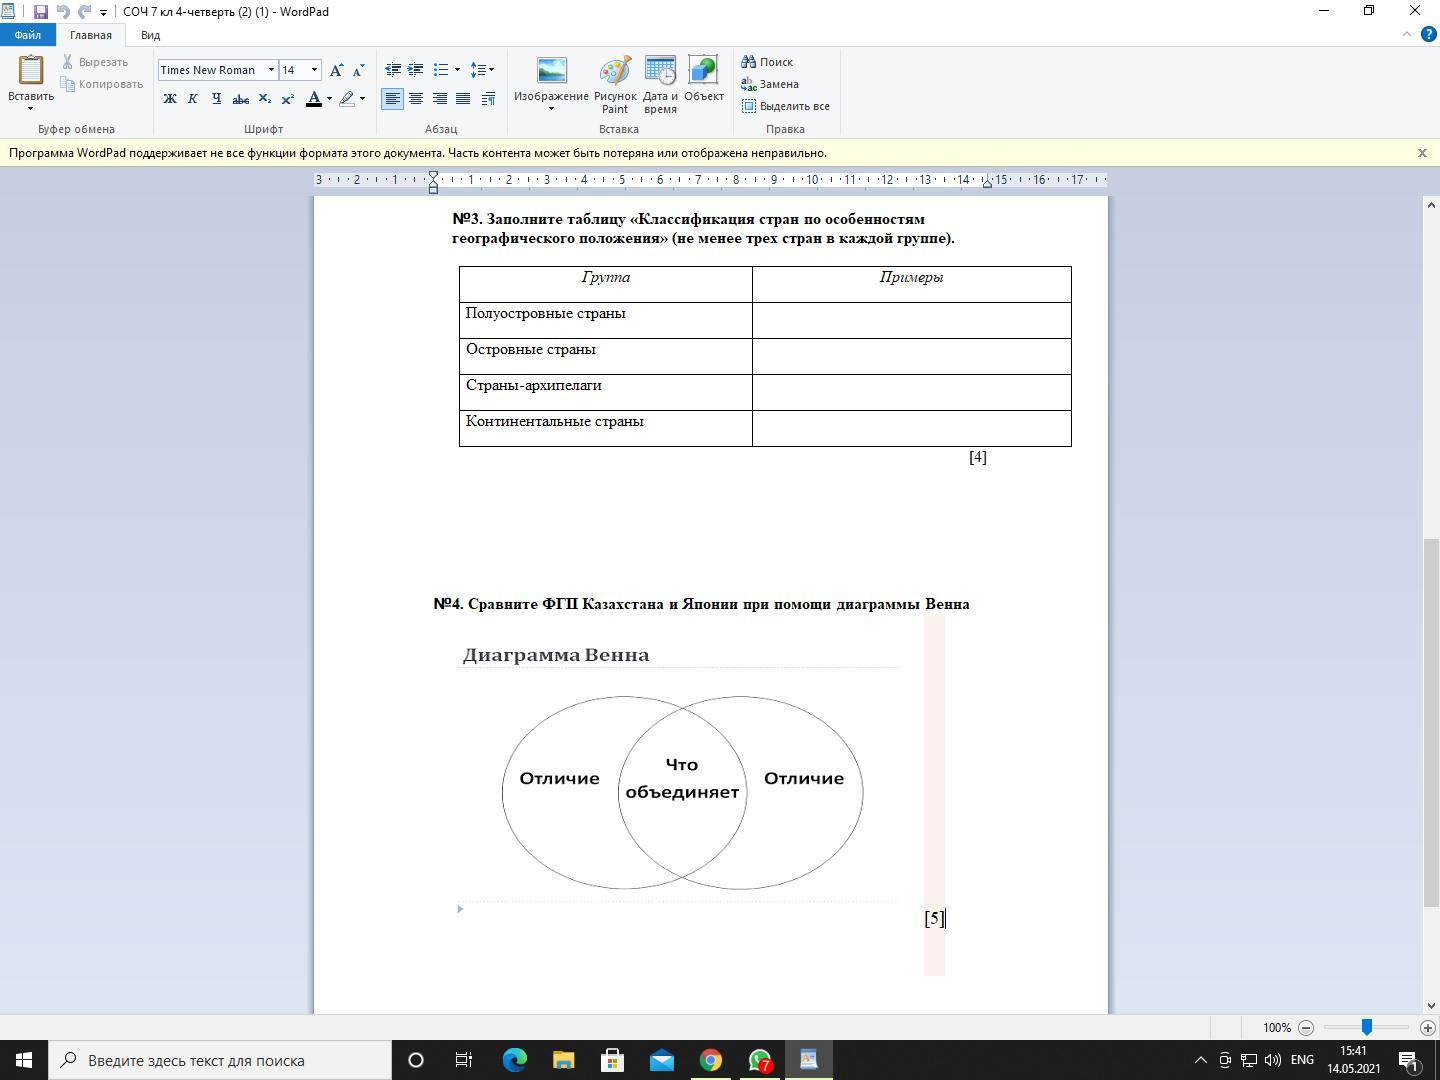Open paragraph settings dialog icon
This screenshot has width=1440, height=1080.
click(488, 98)
